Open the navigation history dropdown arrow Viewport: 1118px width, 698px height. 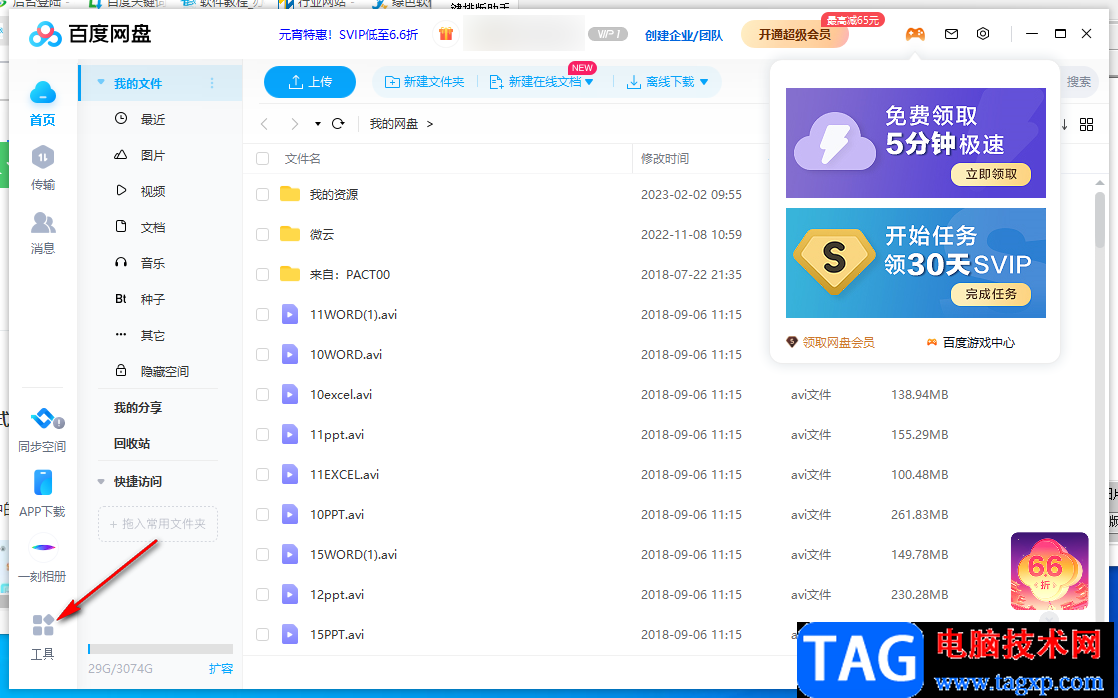pyautogui.click(x=317, y=124)
